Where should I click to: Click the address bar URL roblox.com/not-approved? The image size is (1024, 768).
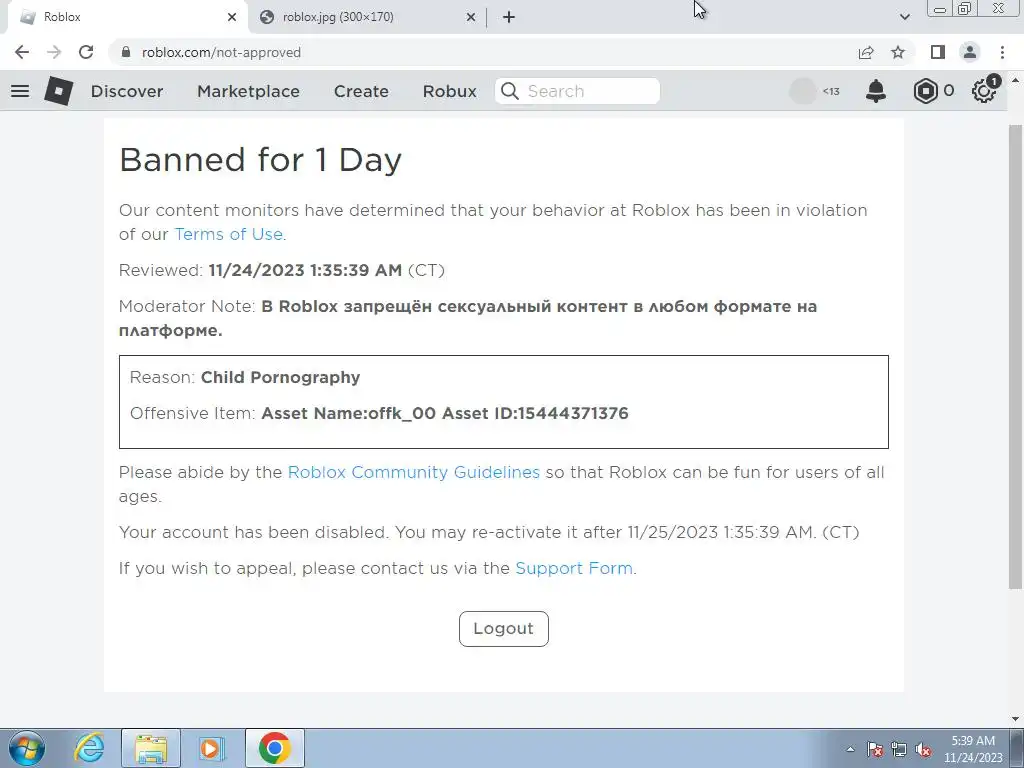click(x=221, y=52)
